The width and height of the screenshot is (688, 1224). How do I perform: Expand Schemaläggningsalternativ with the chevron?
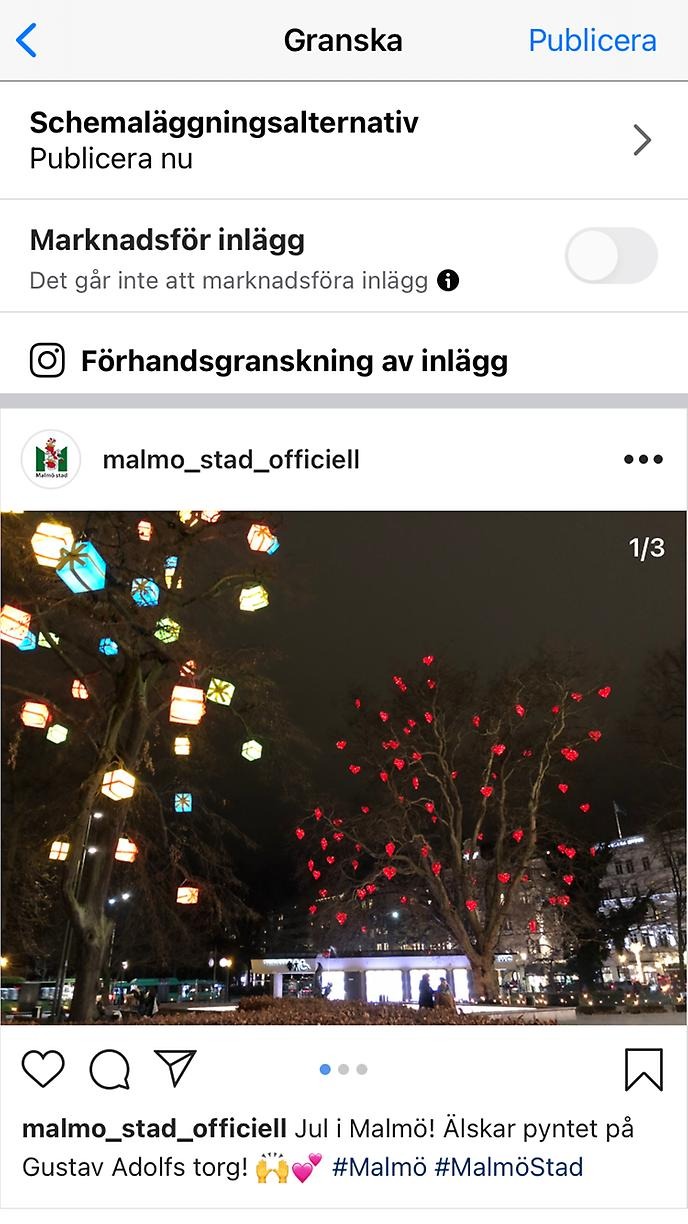[x=642, y=141]
